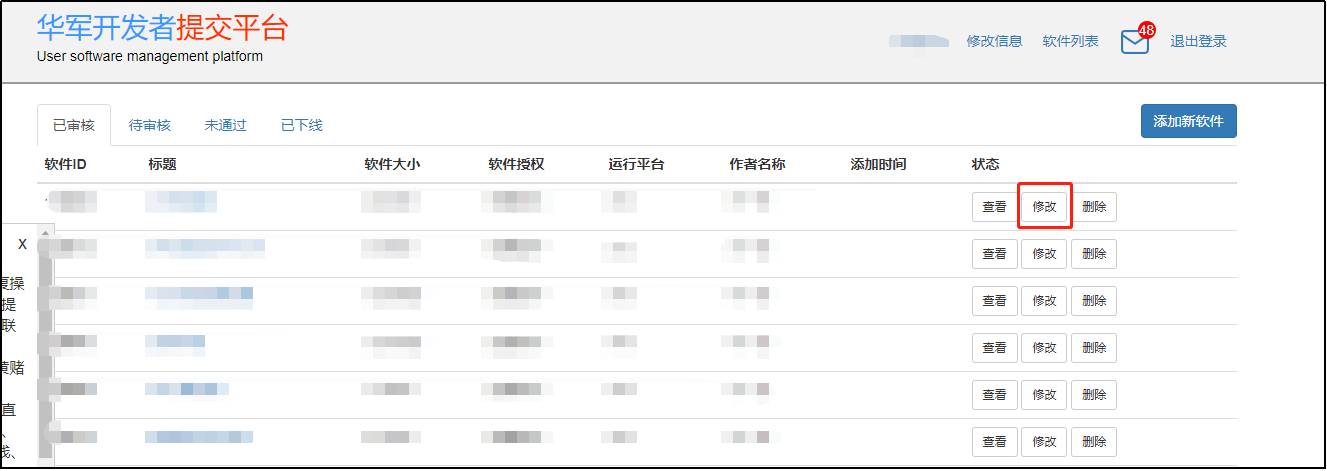Switch to the 待审核 tab
The height and width of the screenshot is (471, 1327).
pos(150,125)
